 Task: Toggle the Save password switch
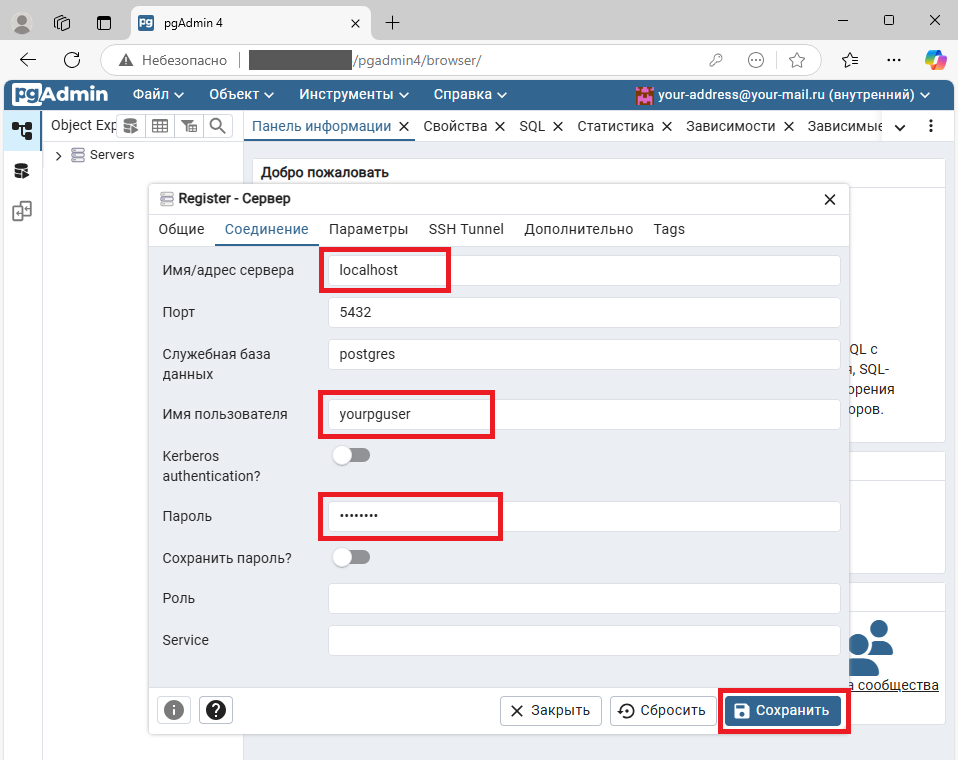[351, 557]
